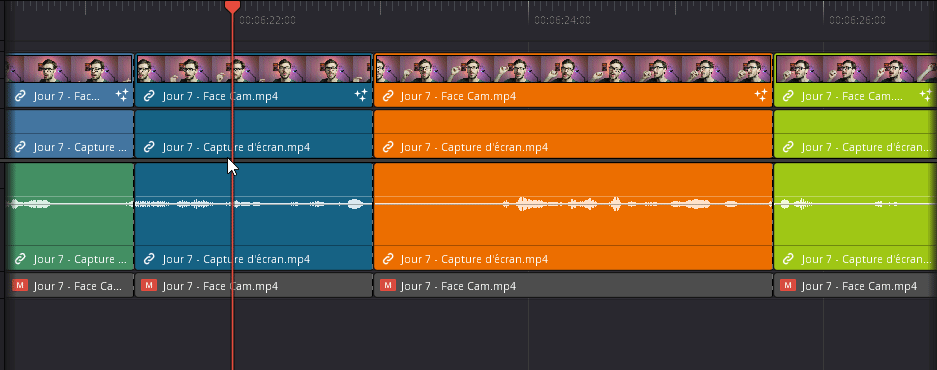Click "Jour 7 - Face Cam.mp4" label on grey clip under dark blue audio
The image size is (937, 370).
(x=220, y=286)
